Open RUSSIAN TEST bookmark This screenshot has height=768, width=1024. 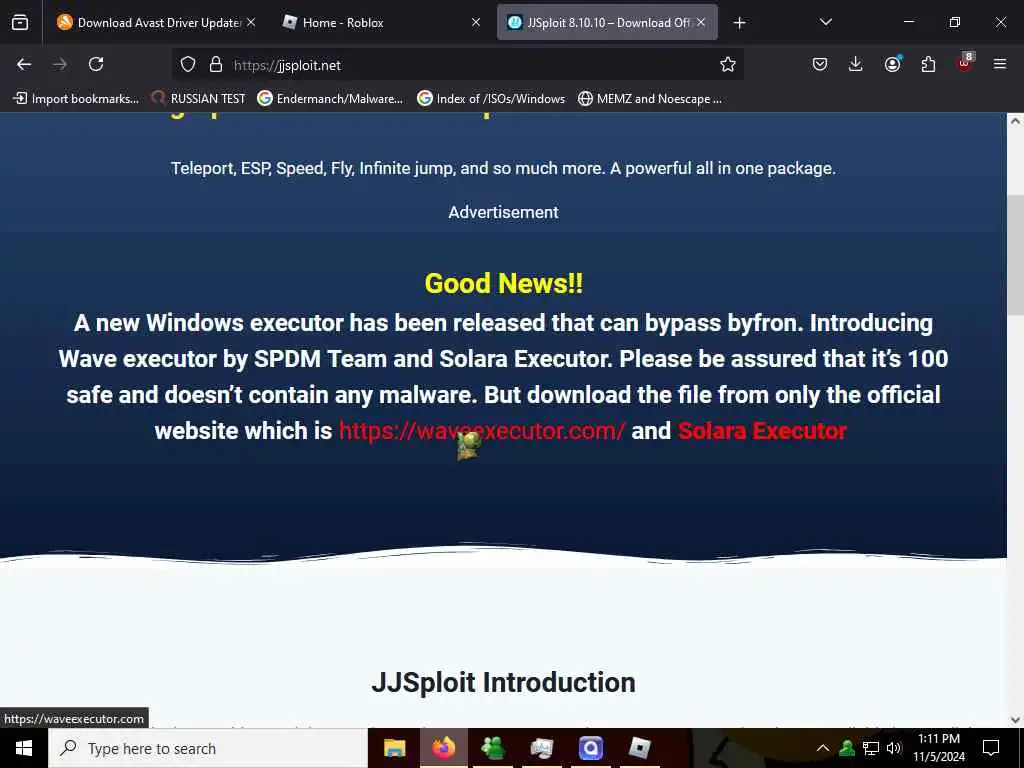tap(199, 99)
